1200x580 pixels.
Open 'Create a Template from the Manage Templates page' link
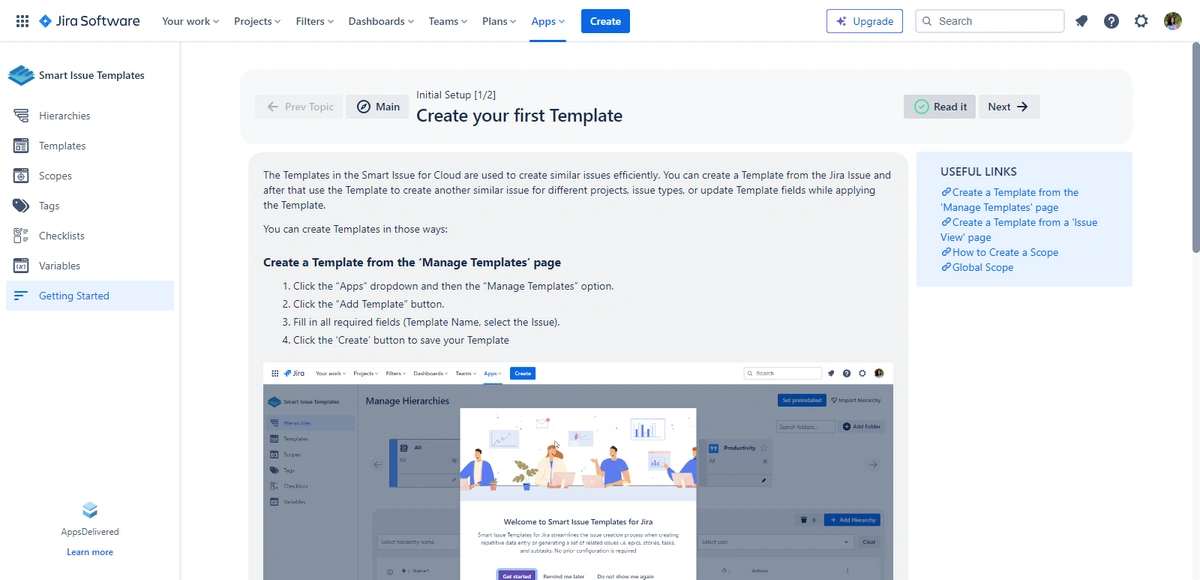point(1010,200)
